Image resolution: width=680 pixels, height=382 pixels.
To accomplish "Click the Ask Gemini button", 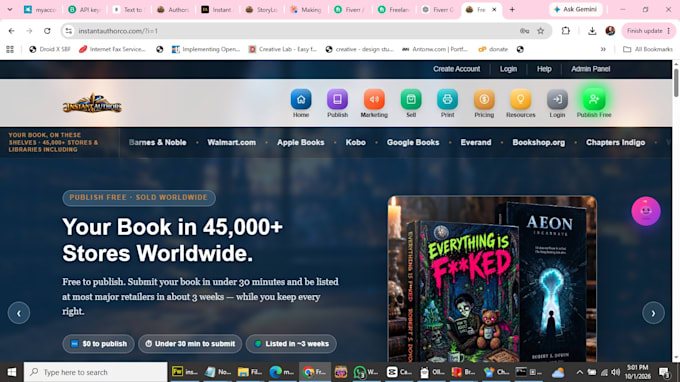I will [575, 10].
